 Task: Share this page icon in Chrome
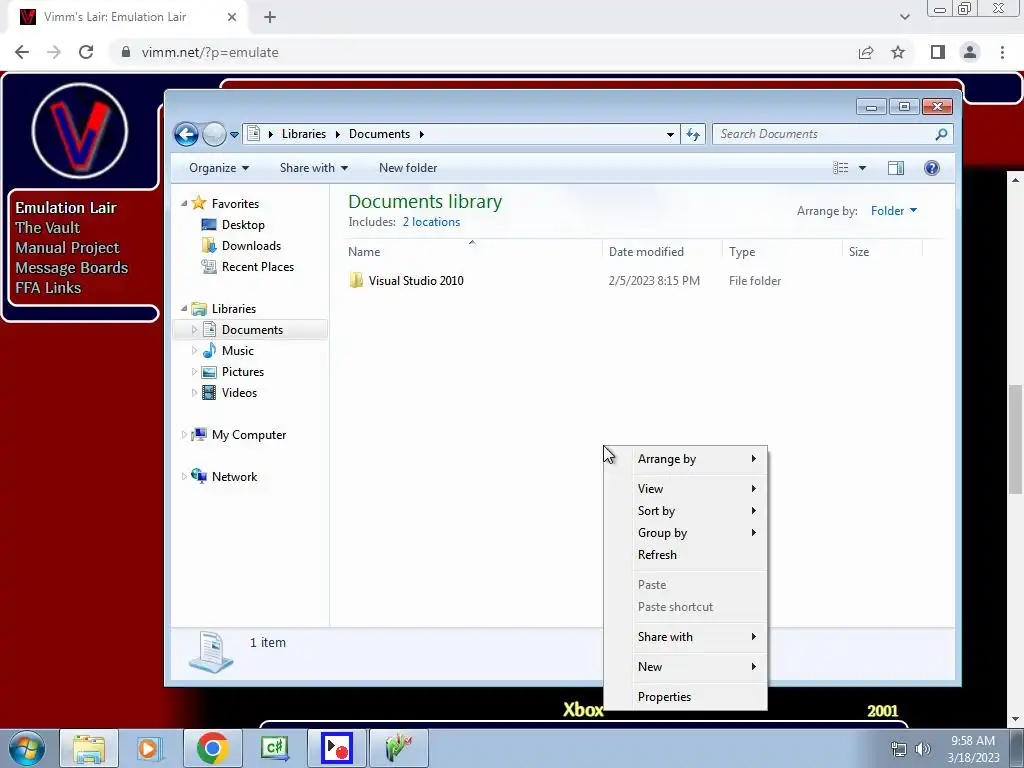pyautogui.click(x=866, y=52)
